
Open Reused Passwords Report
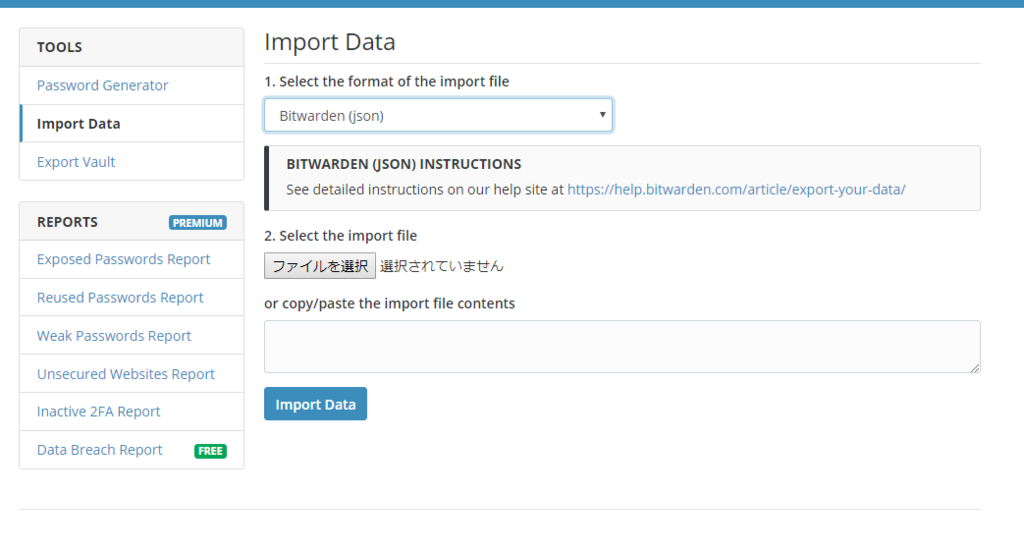pos(120,298)
